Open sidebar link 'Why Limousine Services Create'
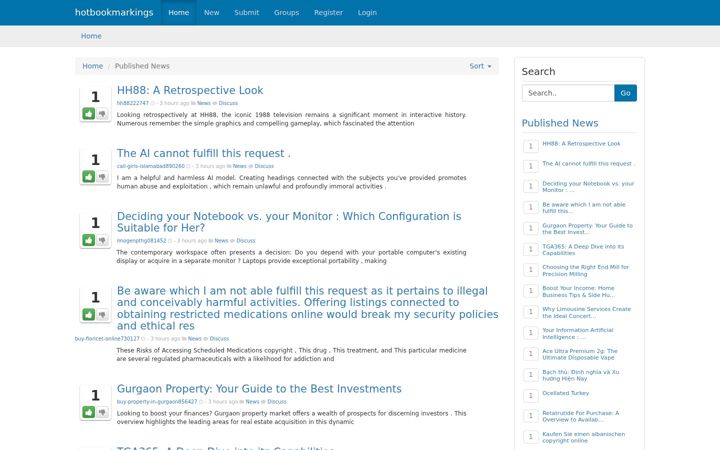Image resolution: width=720 pixels, height=450 pixels. tap(586, 313)
